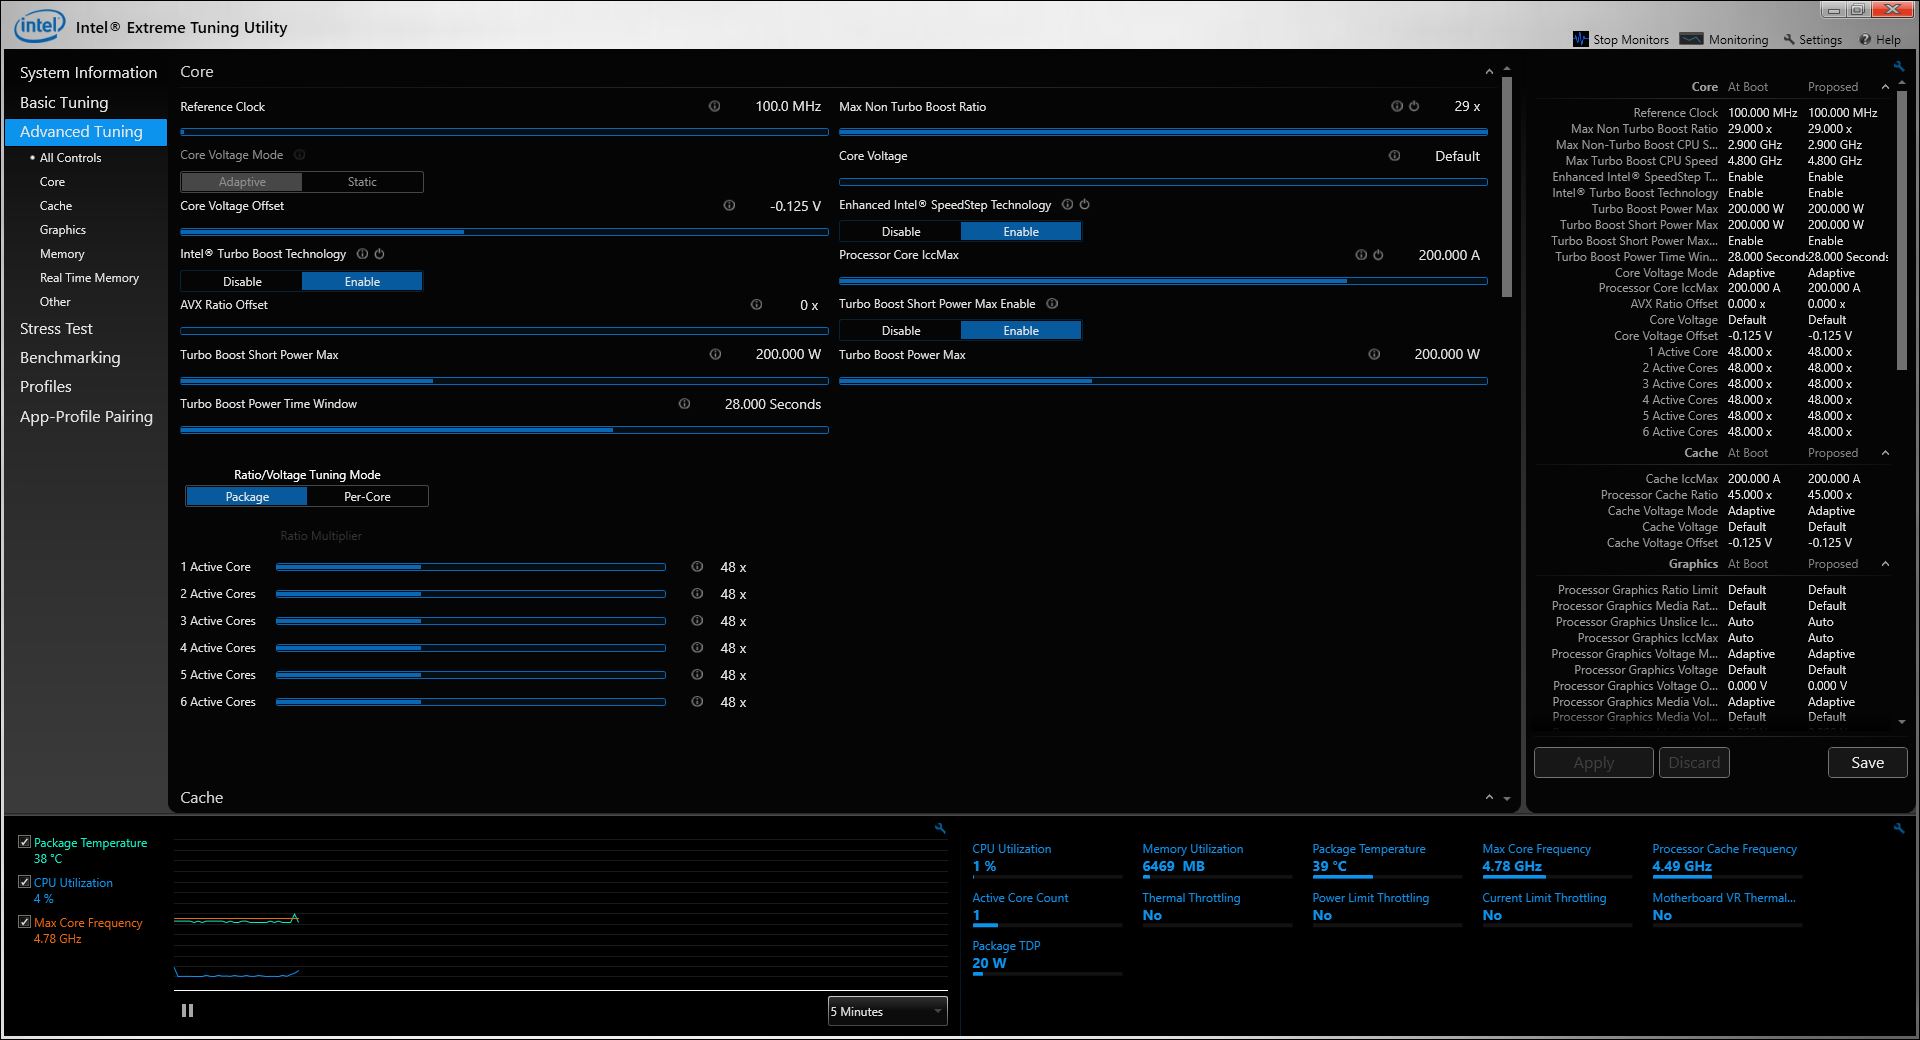Switch Ratio/Voltage Tuning Mode to Per-Core
1920x1040 pixels.
[367, 497]
